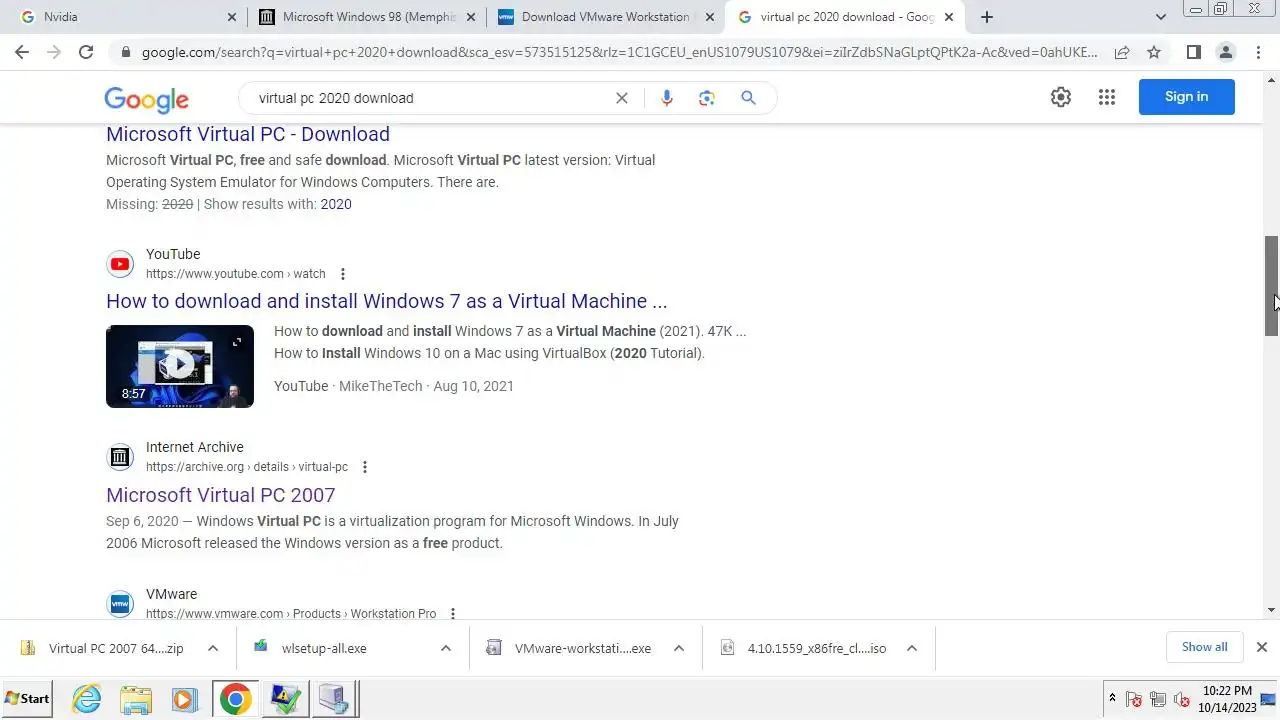Open Google apps grid
The height and width of the screenshot is (720, 1280).
coord(1106,97)
